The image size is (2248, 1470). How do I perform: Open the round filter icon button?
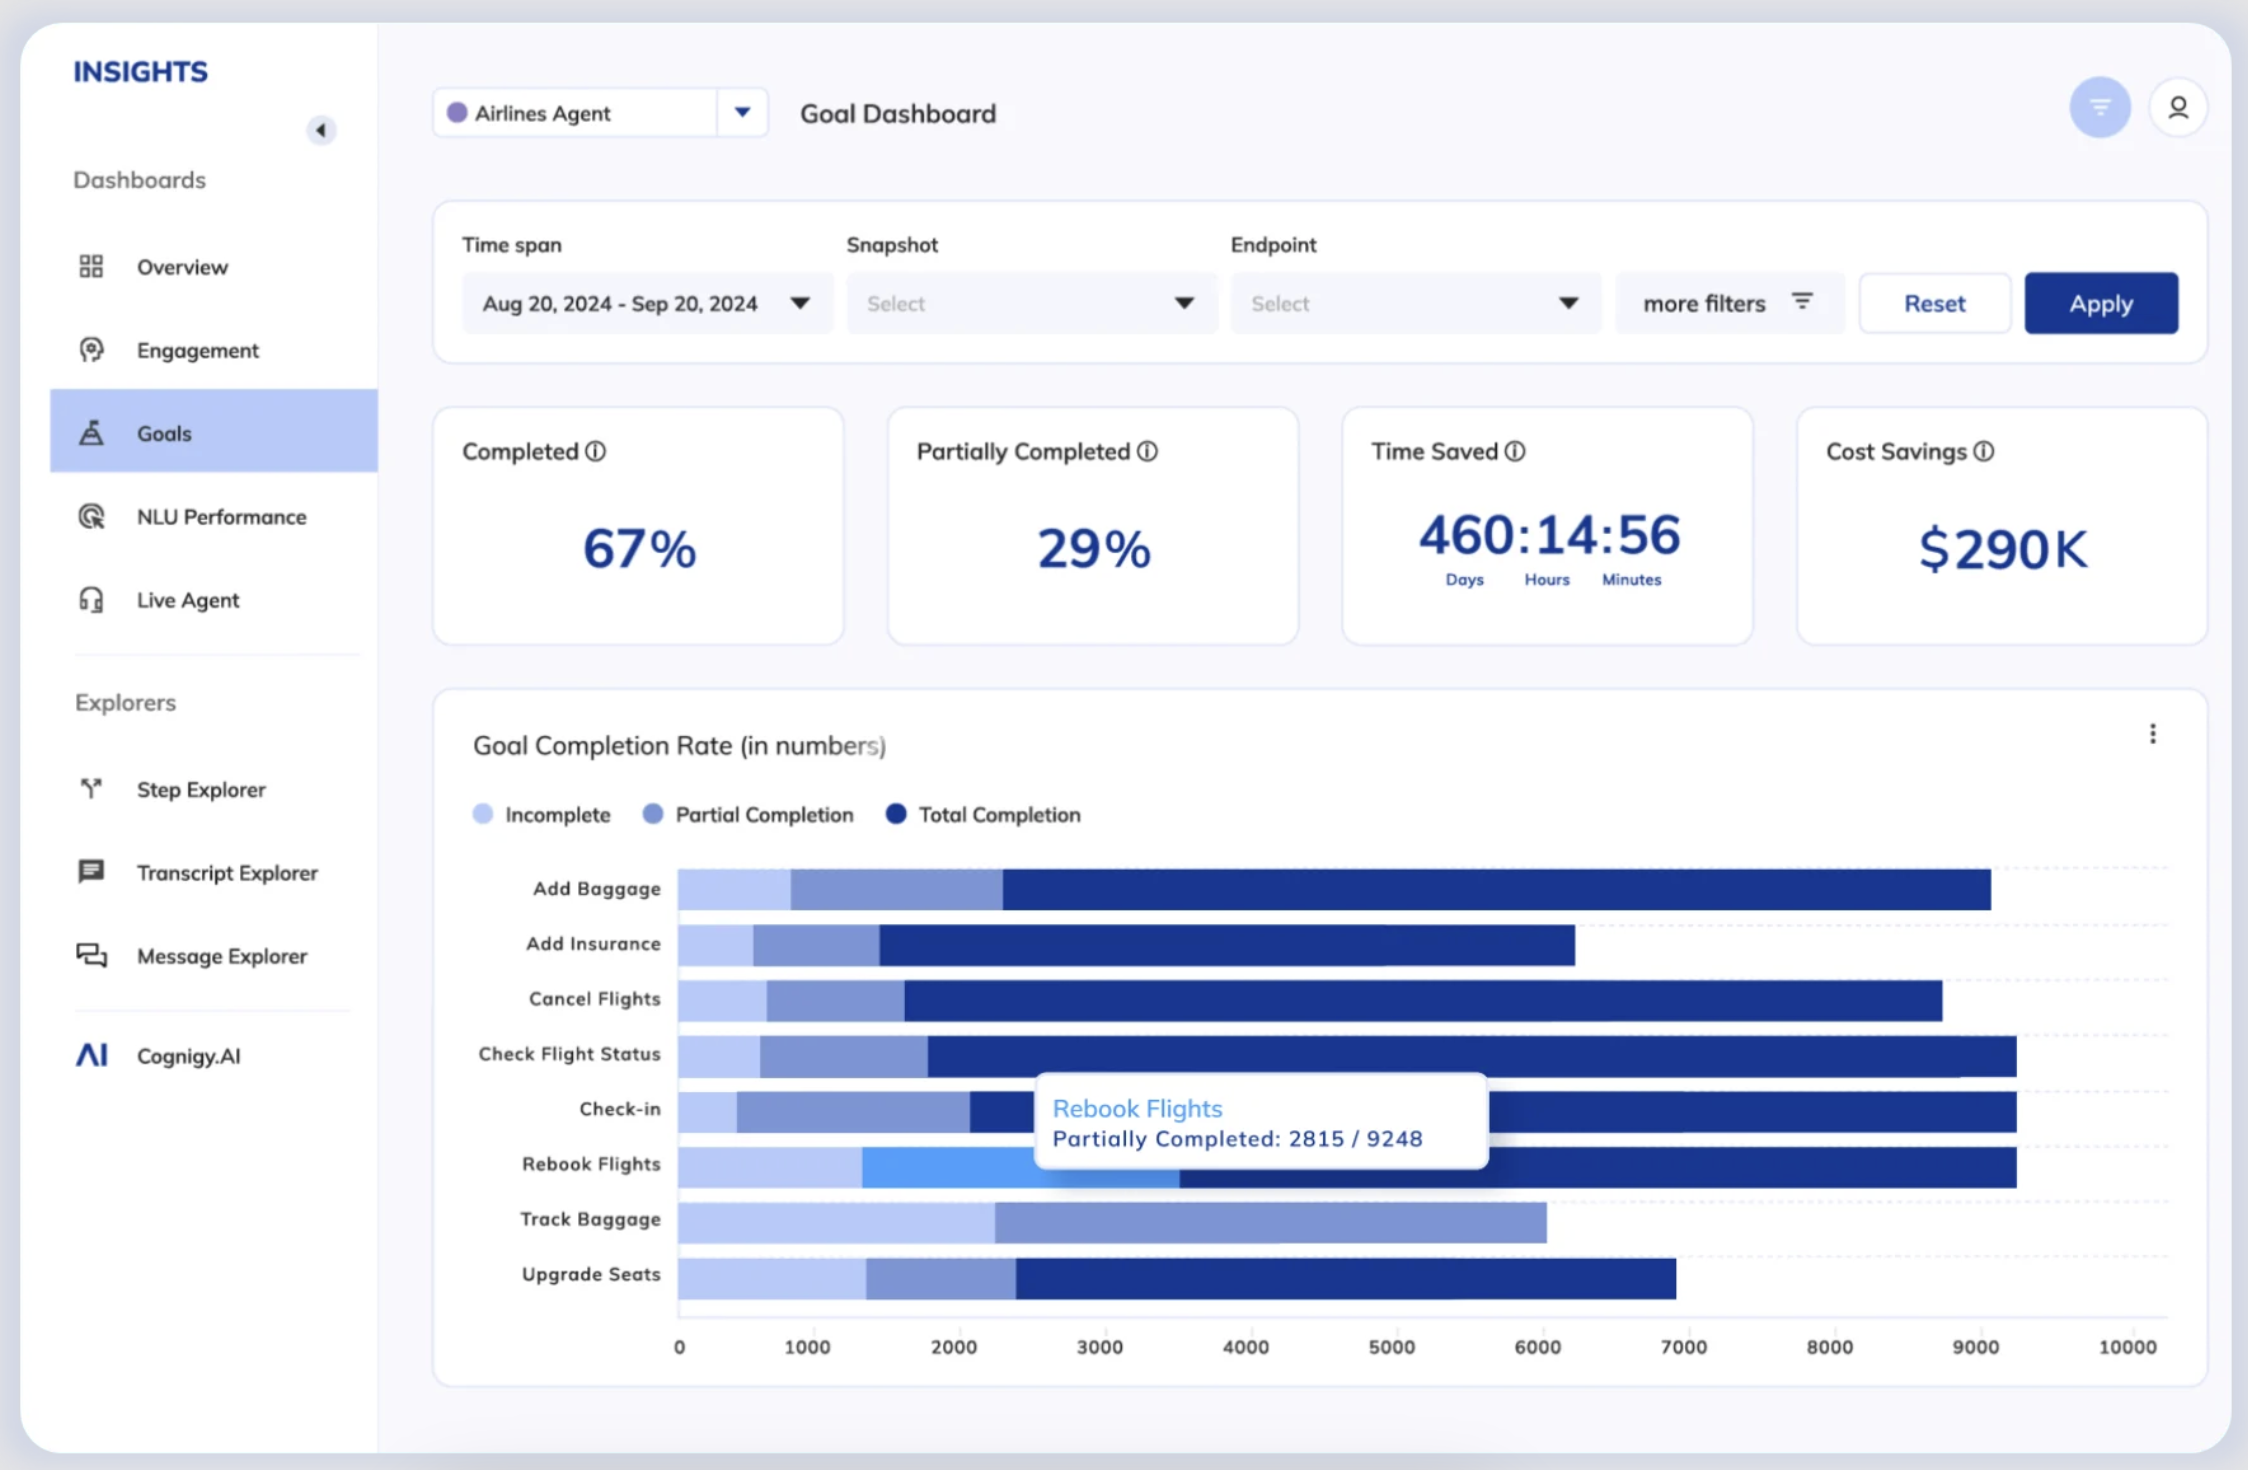(2100, 107)
